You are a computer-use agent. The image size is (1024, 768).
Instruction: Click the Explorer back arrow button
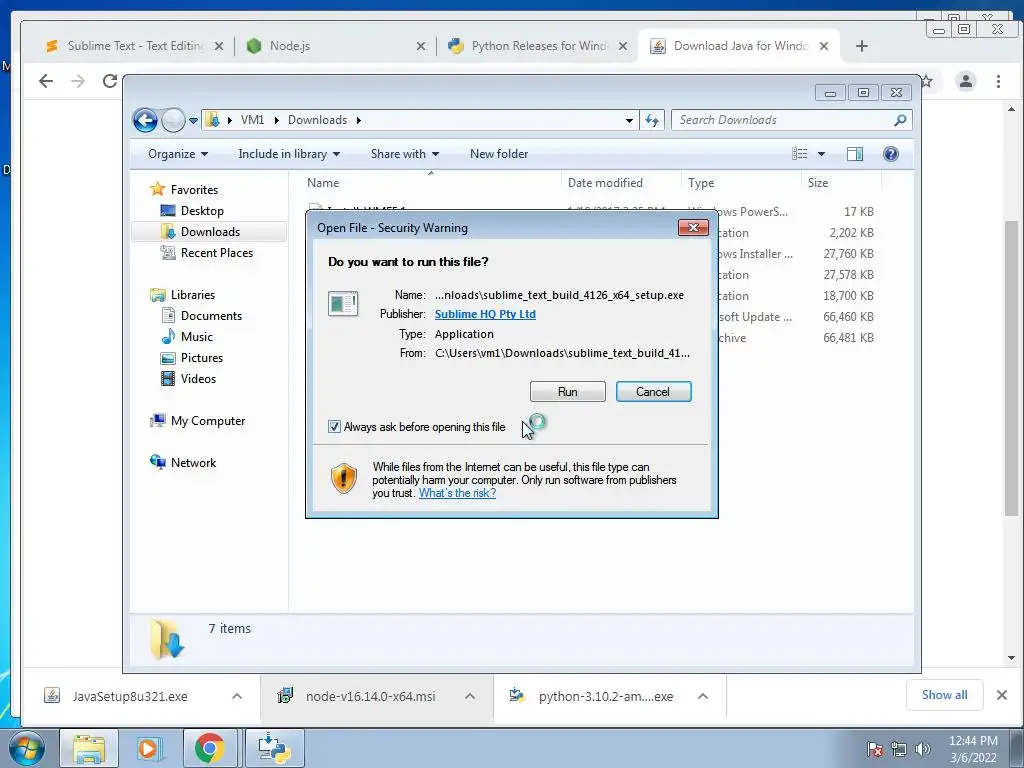(x=145, y=120)
